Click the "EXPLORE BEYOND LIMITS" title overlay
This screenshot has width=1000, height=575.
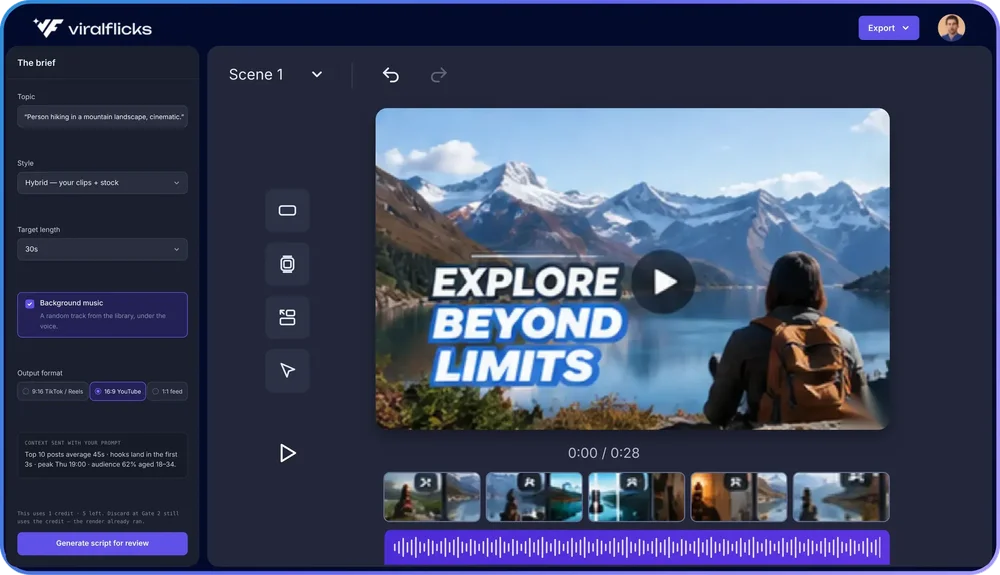coord(527,324)
